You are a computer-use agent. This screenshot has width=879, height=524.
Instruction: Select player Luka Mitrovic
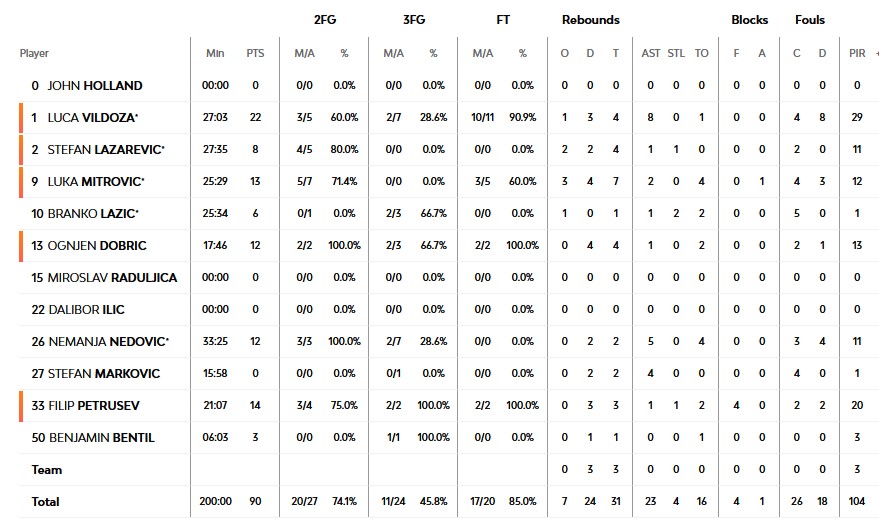coord(94,182)
